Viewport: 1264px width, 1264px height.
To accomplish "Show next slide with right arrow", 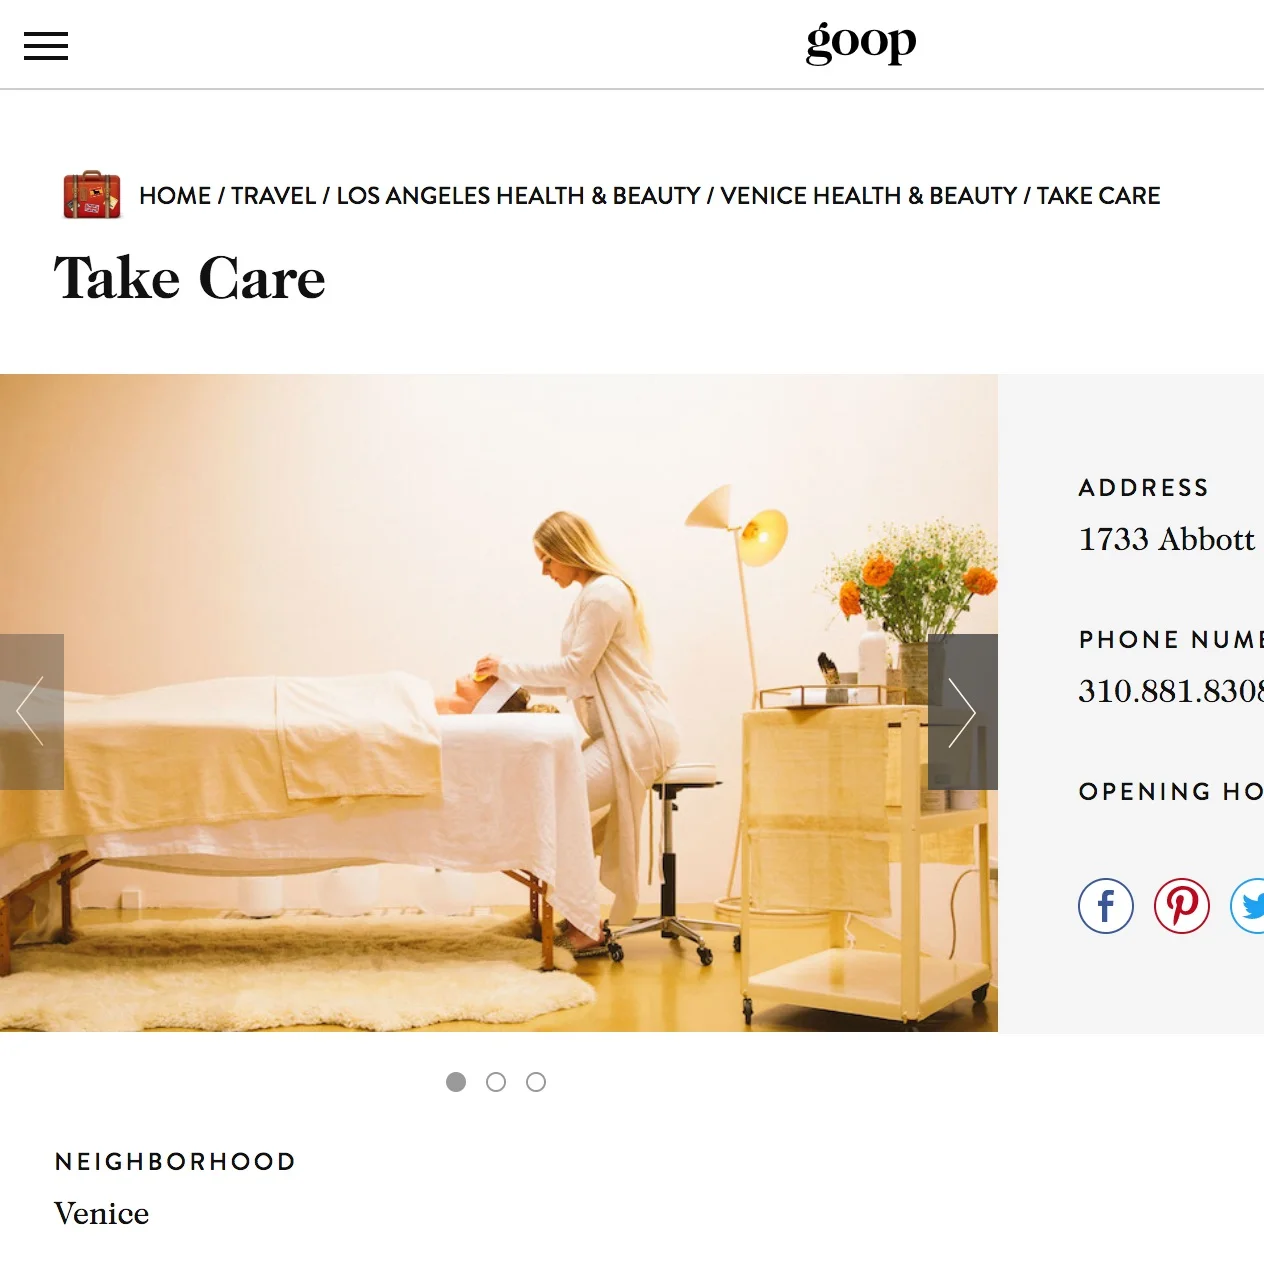I will point(963,712).
